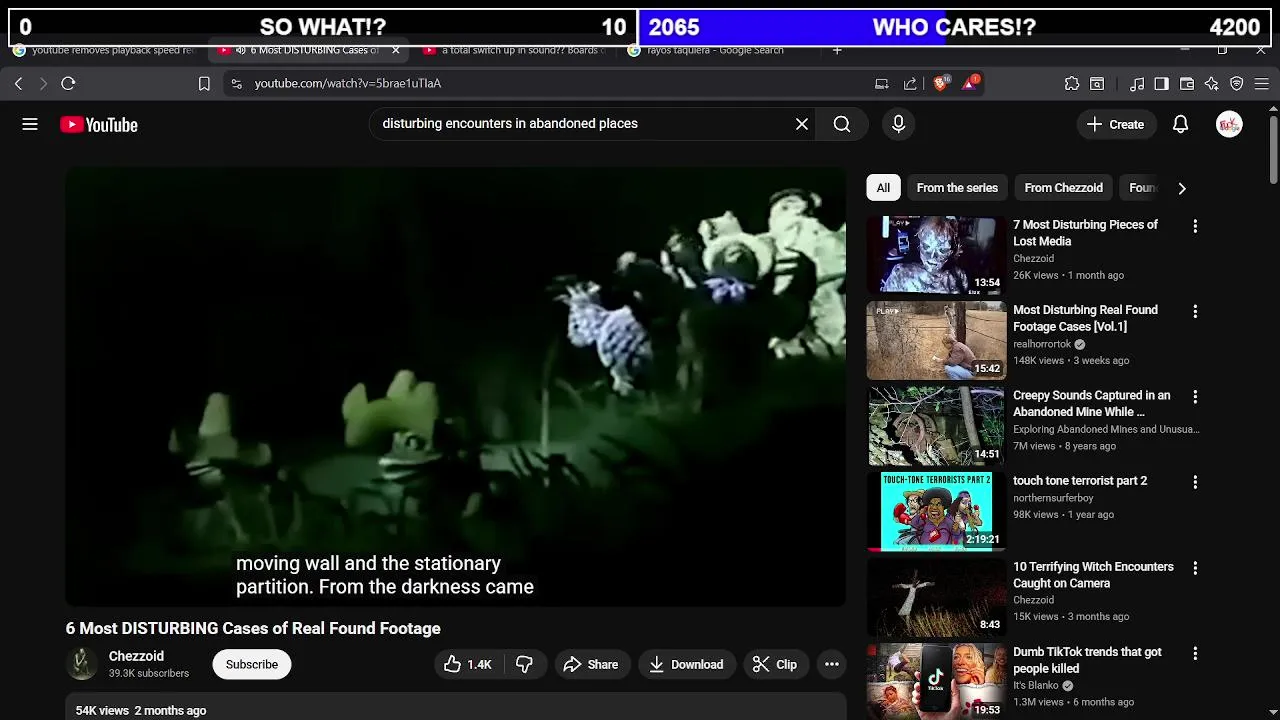Open the Brave VPN icon
Image resolution: width=1280 pixels, height=720 pixels.
pos(1237,84)
